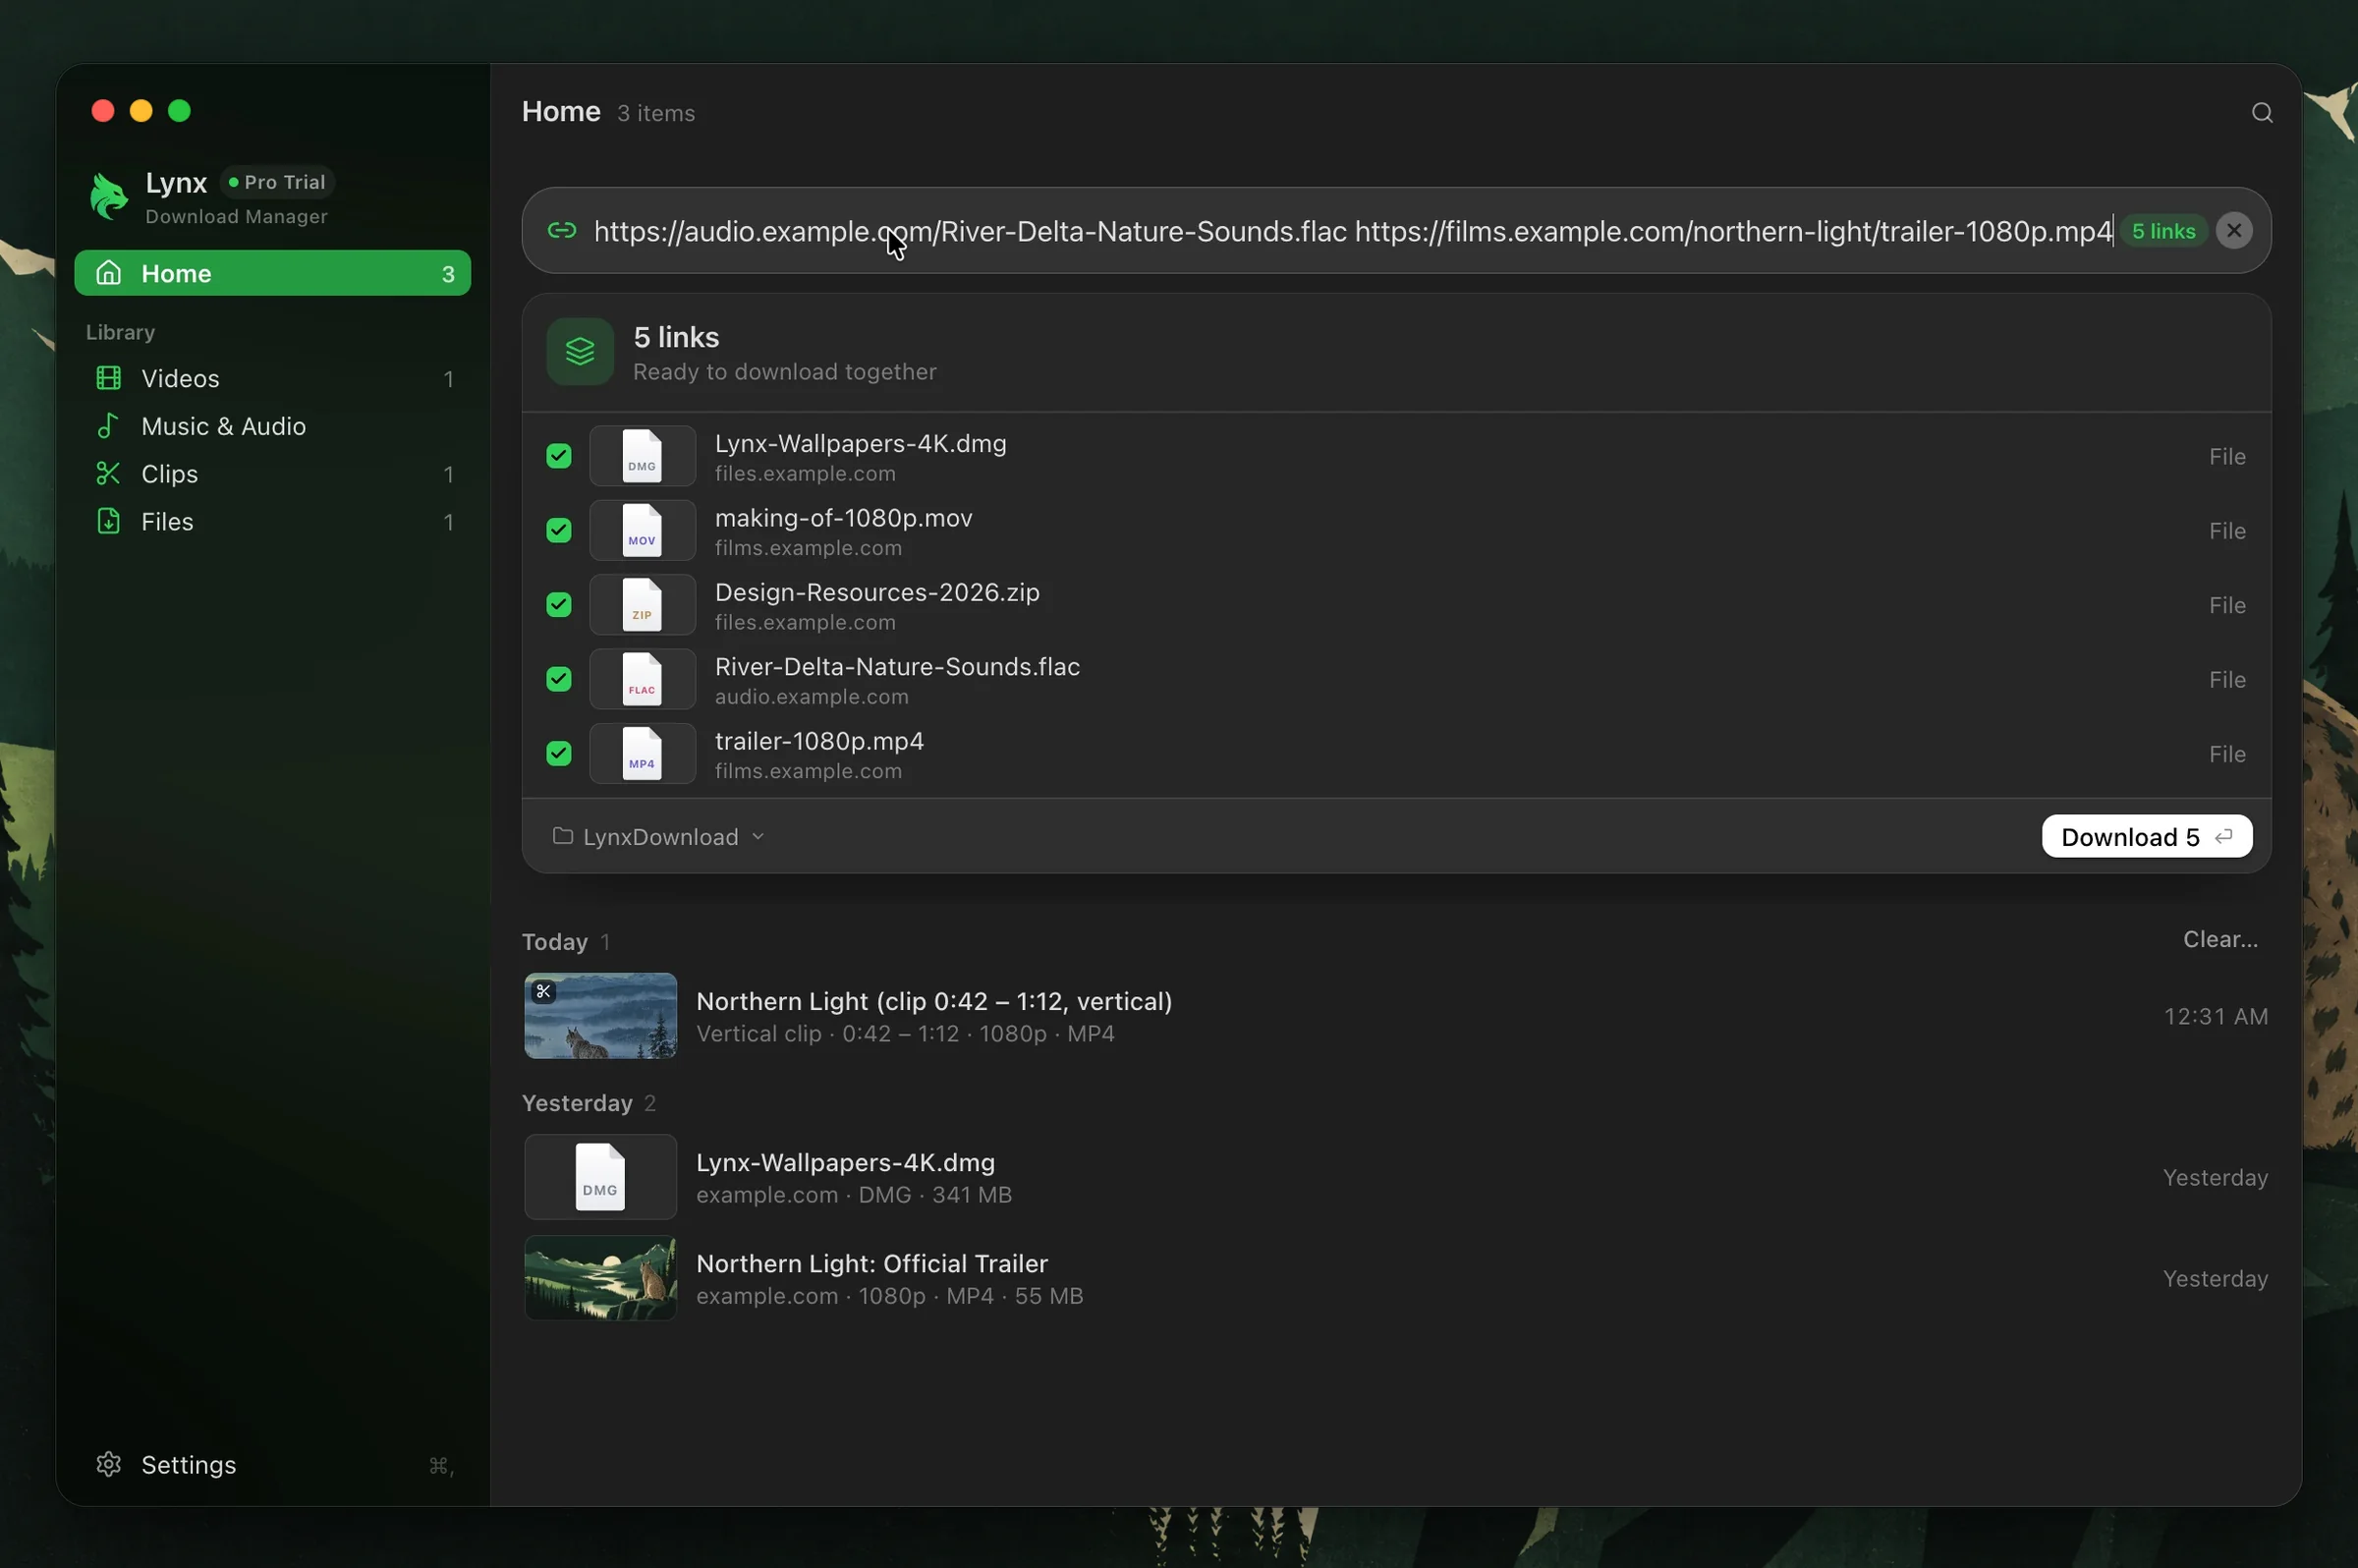Open the Clips library section
The width and height of the screenshot is (2358, 1568).
272,474
